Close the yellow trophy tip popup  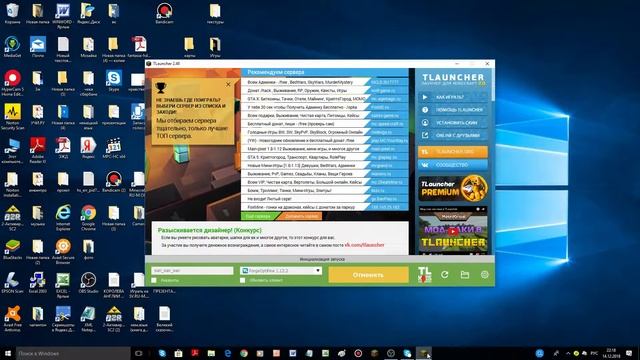(228, 84)
